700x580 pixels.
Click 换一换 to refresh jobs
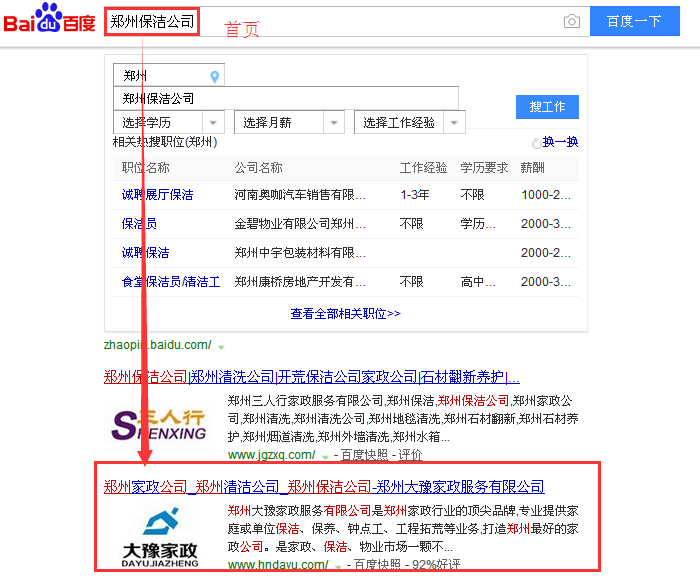[x=560, y=142]
